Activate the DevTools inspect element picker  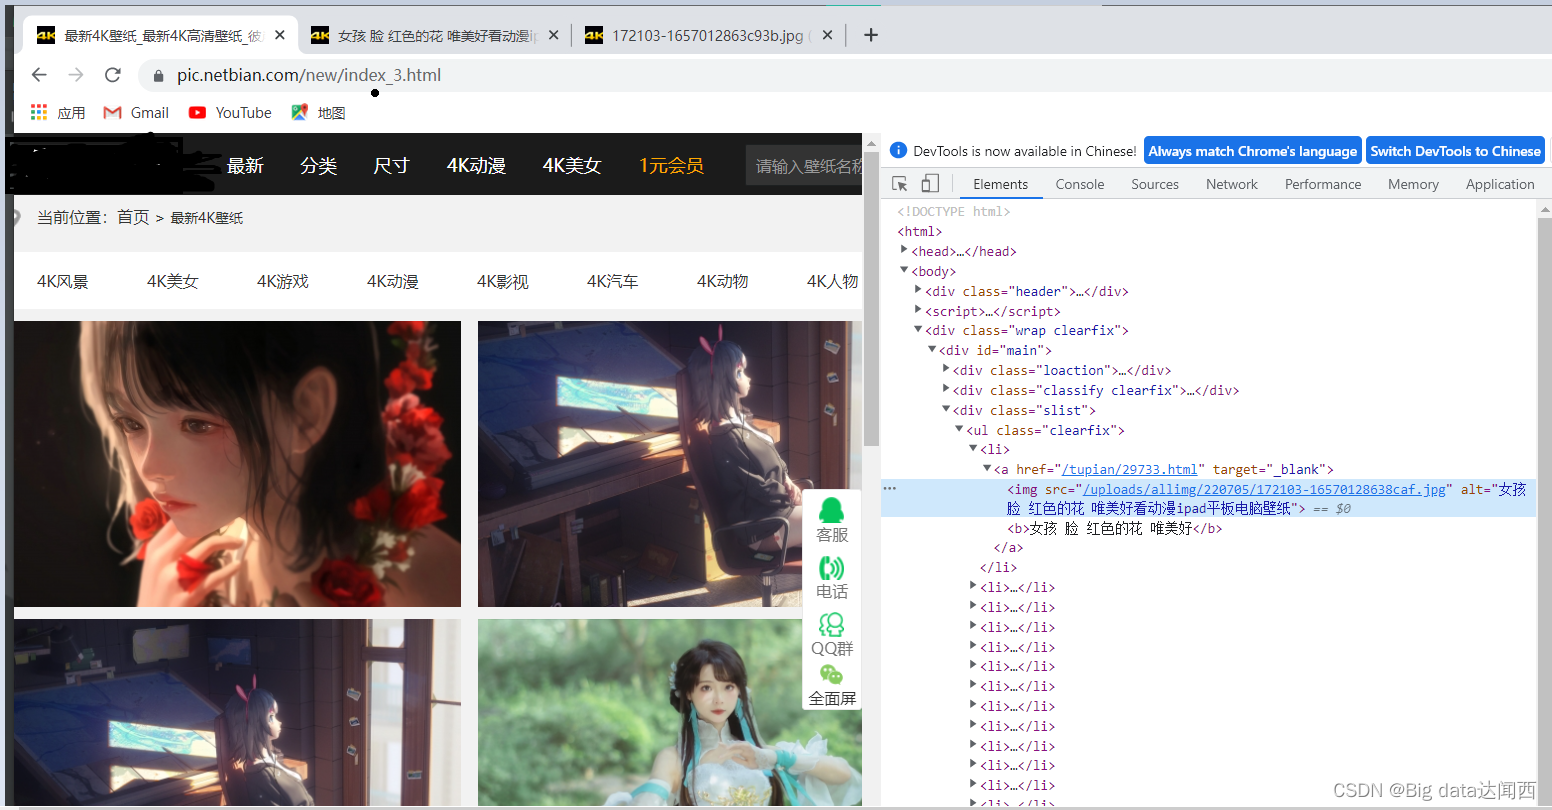point(900,184)
